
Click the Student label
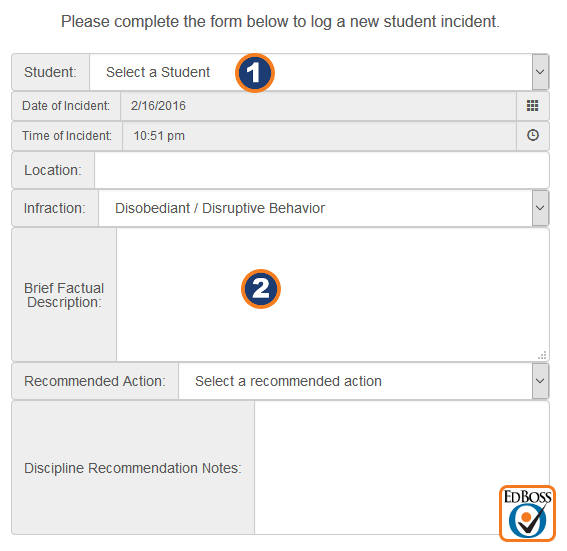(50, 72)
